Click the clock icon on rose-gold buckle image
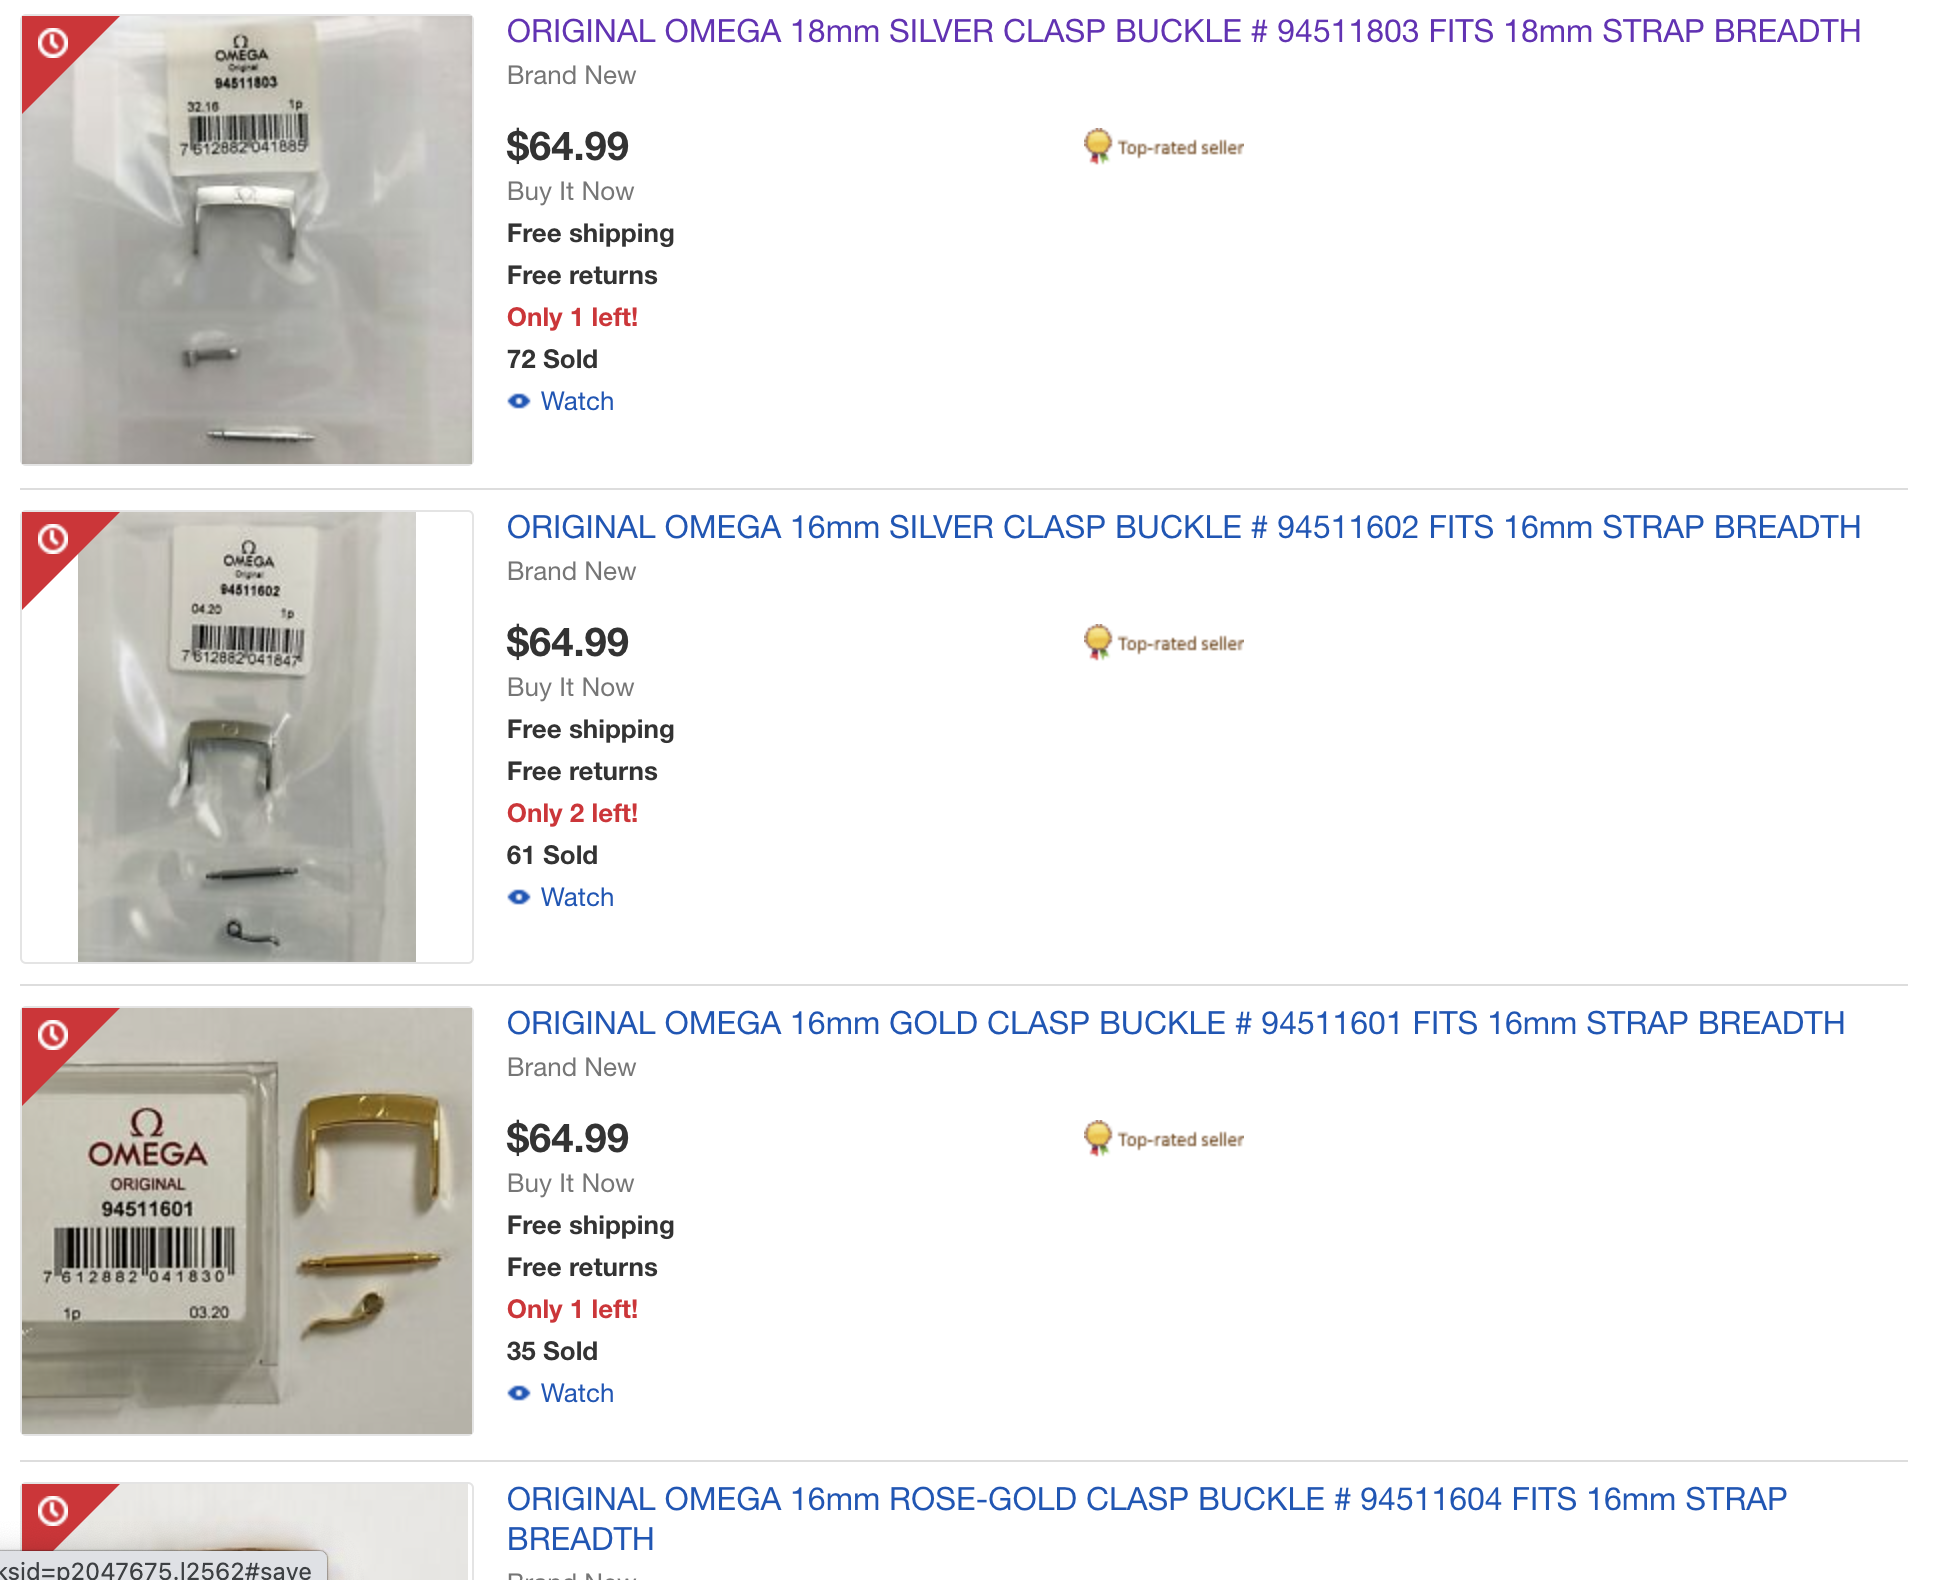Screen dimensions: 1940x1580 click(53, 1510)
